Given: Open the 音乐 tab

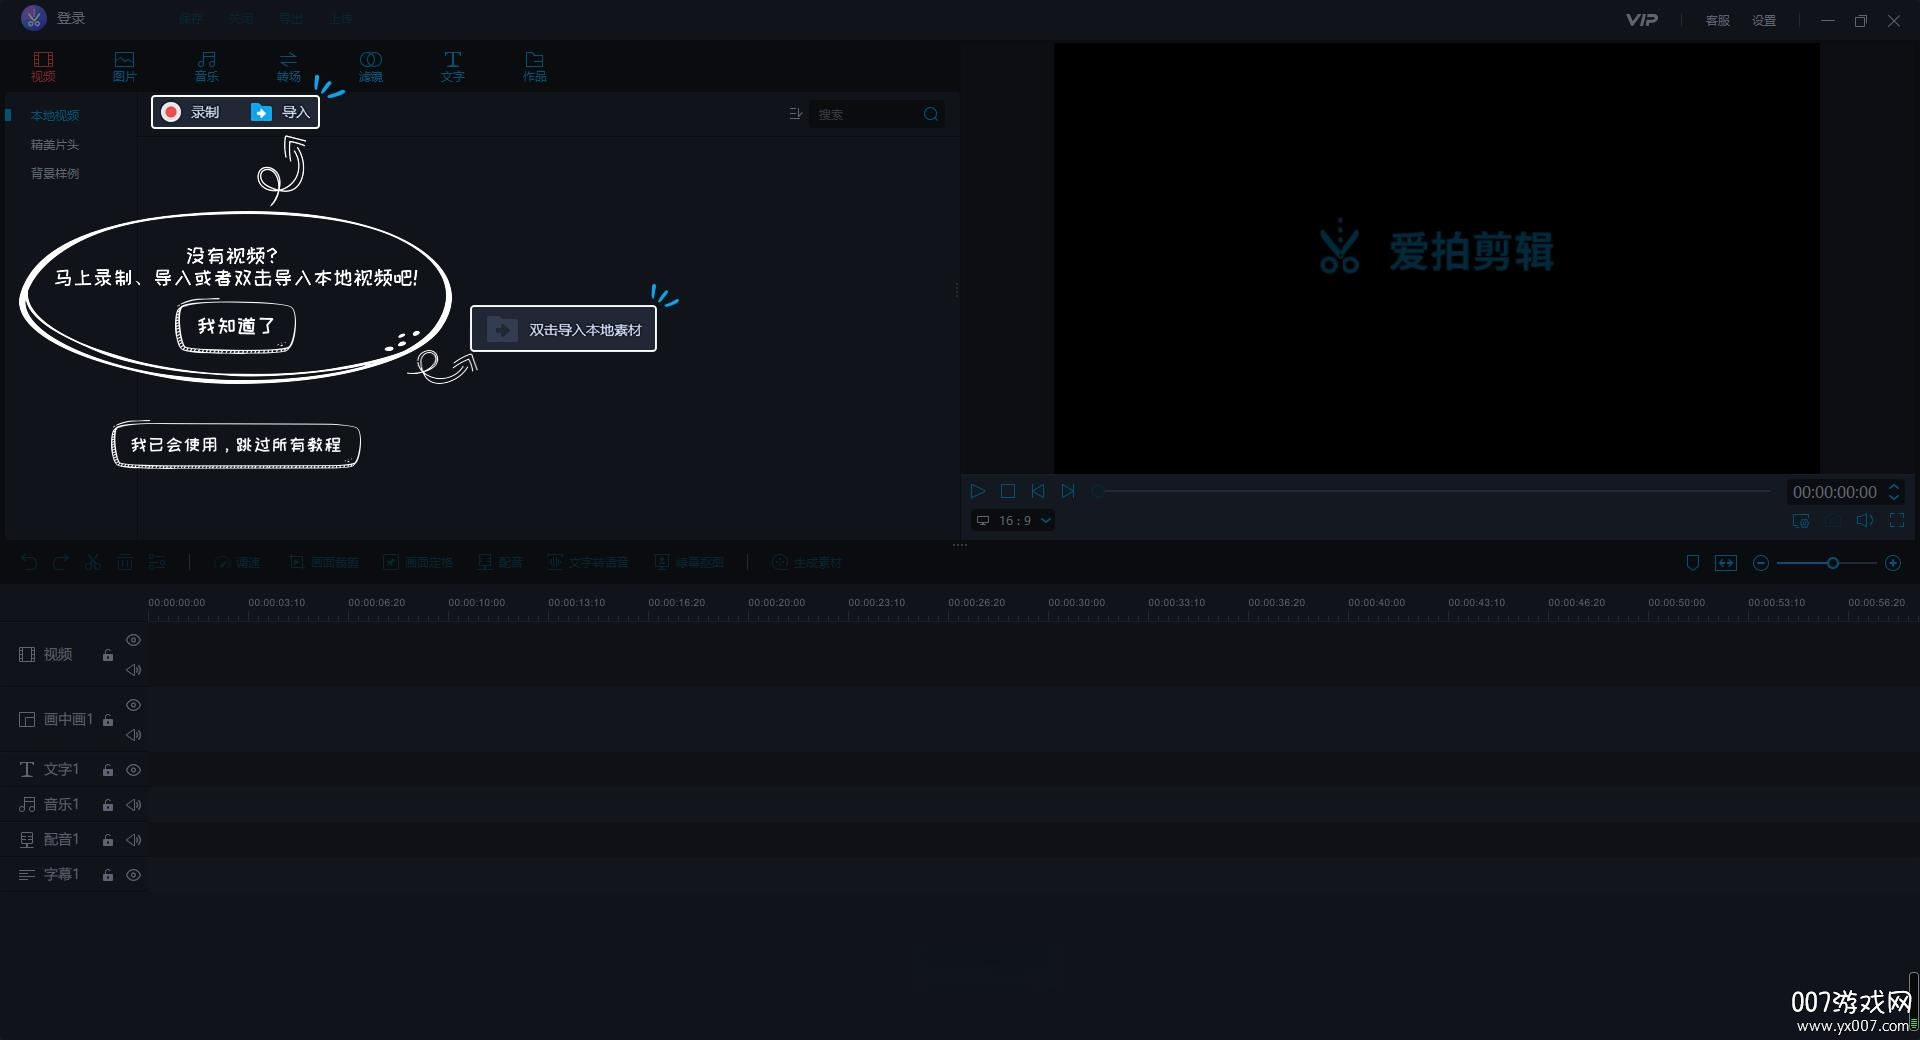Looking at the screenshot, I should [x=206, y=66].
